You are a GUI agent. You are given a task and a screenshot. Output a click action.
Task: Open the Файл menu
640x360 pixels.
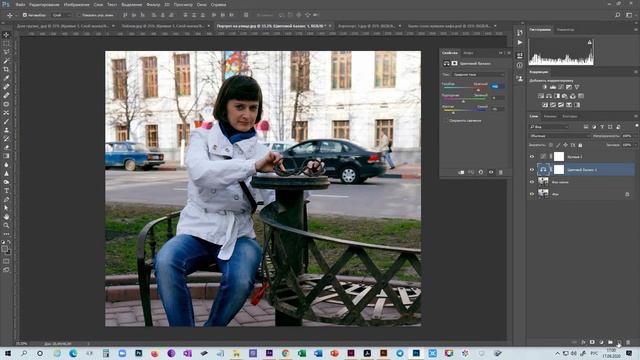click(x=20, y=5)
